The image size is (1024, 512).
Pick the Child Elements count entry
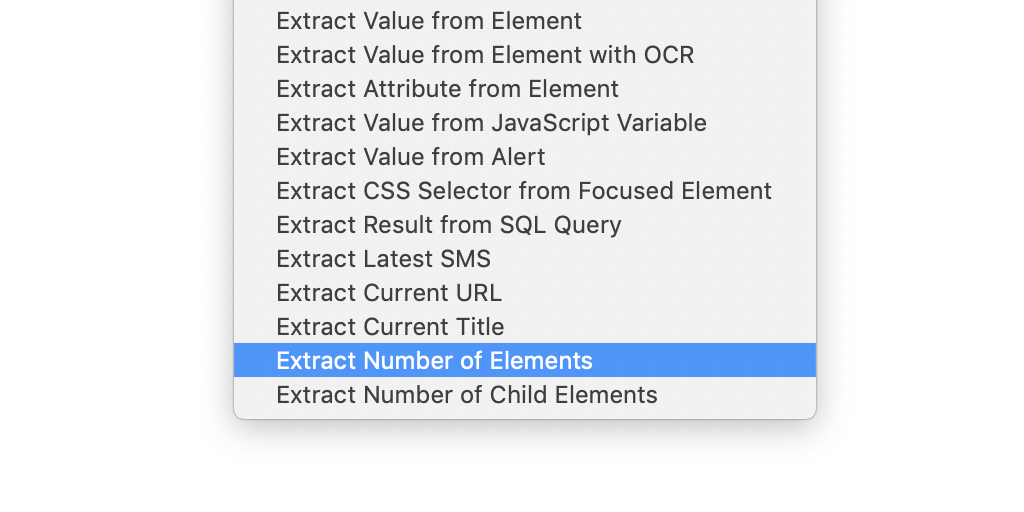[x=525, y=394]
